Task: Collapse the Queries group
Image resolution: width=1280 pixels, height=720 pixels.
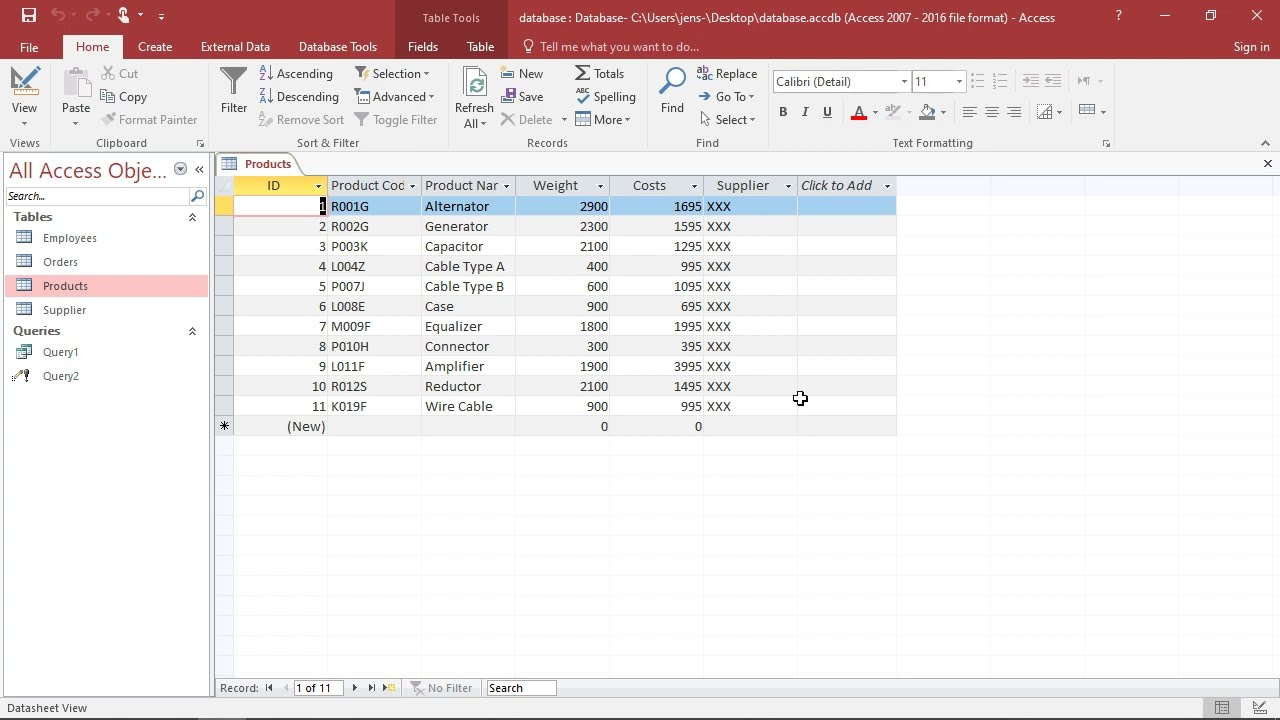Action: click(x=192, y=331)
